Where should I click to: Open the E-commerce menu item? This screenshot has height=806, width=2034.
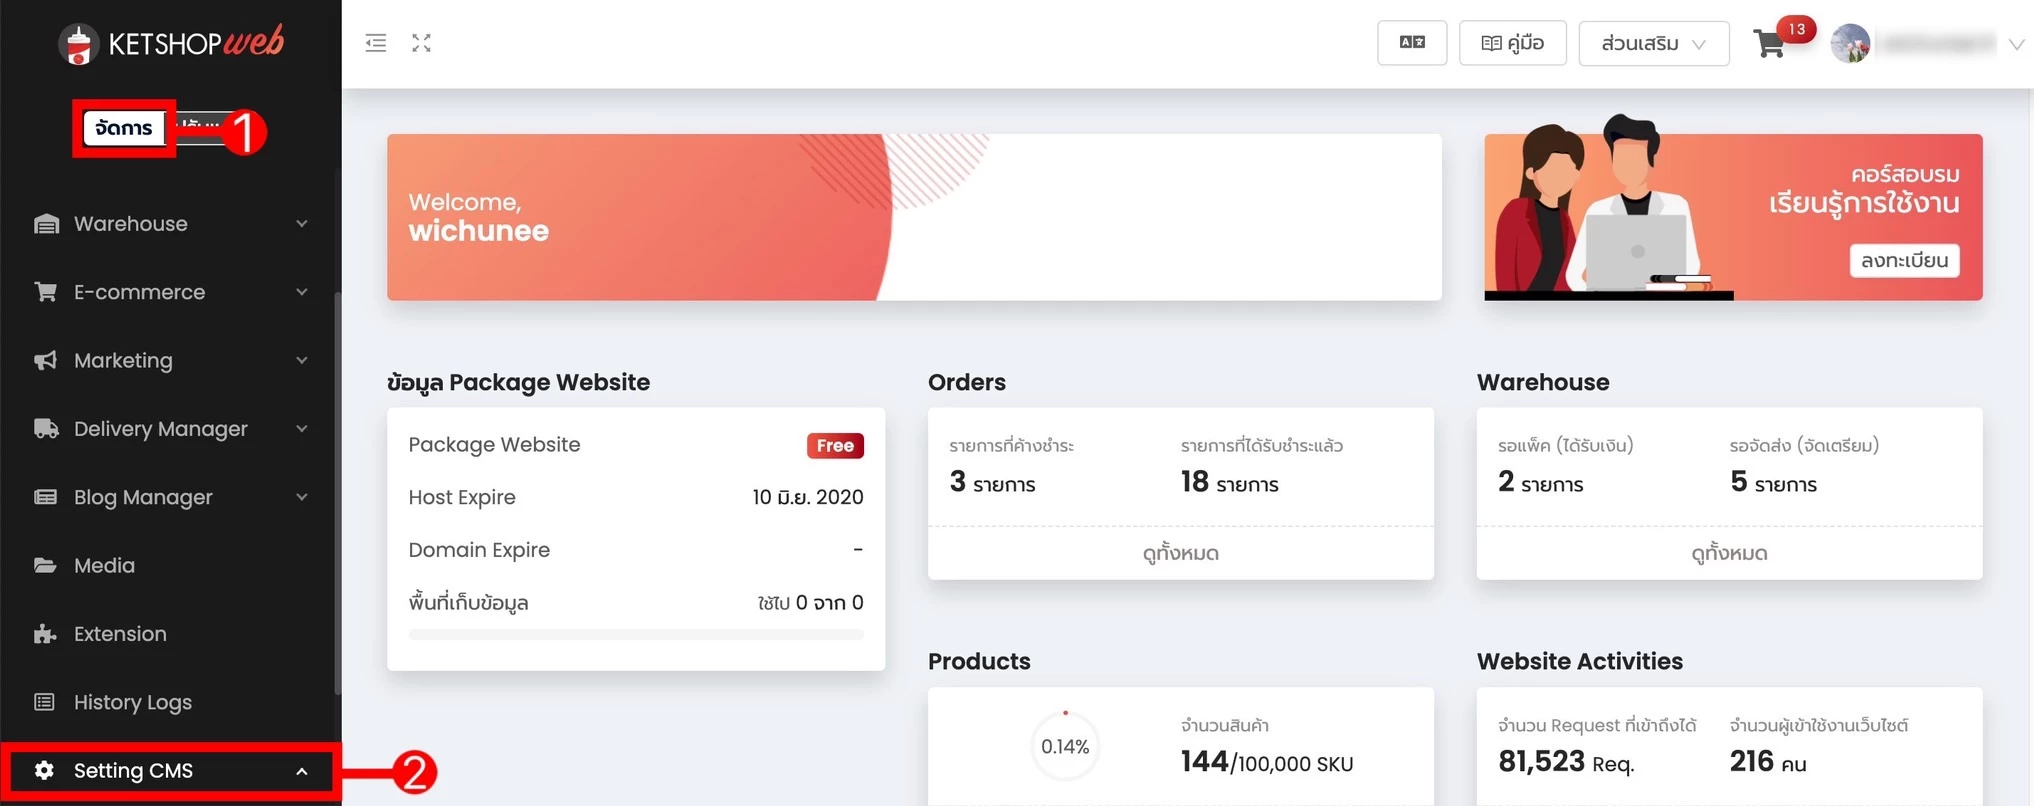point(170,292)
